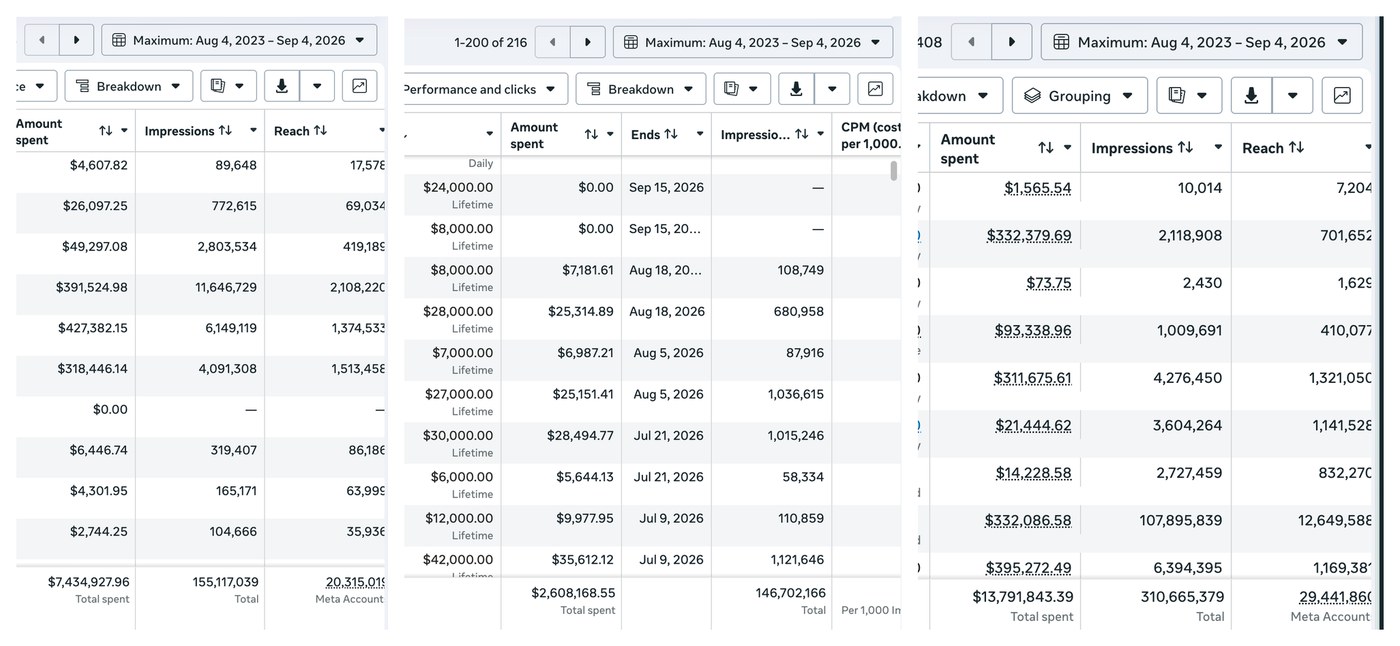Open the $93,338.96 amount spent link
1400x646 pixels.
(x=1033, y=330)
